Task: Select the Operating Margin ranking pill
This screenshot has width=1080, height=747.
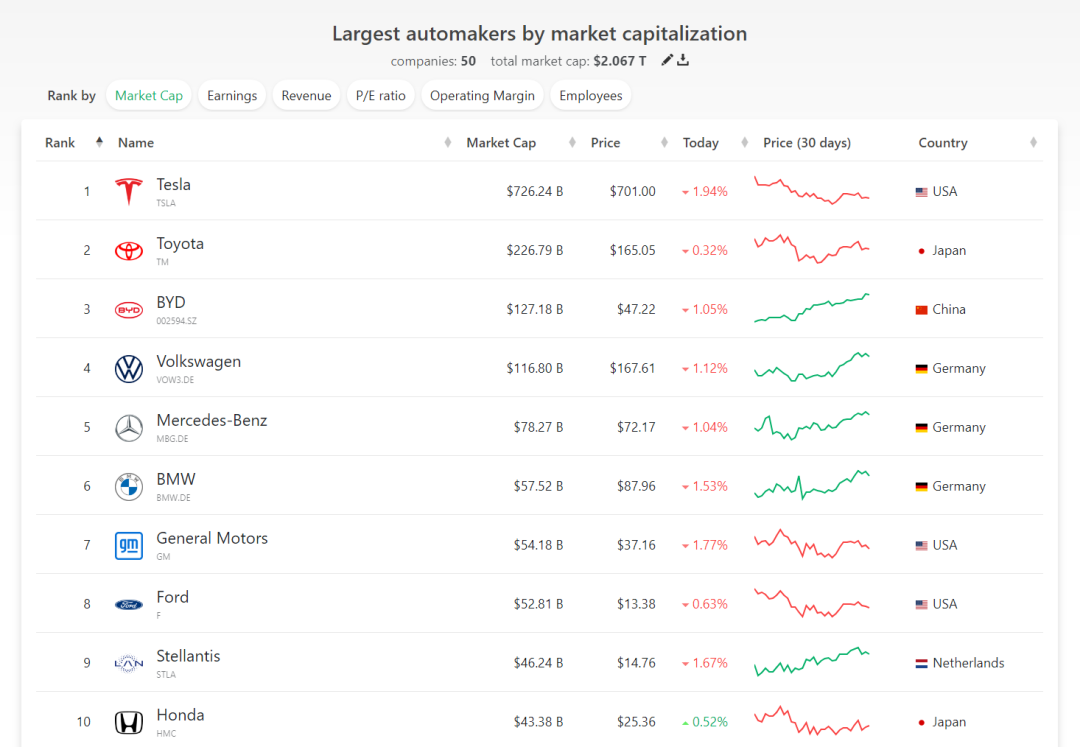Action: (482, 96)
